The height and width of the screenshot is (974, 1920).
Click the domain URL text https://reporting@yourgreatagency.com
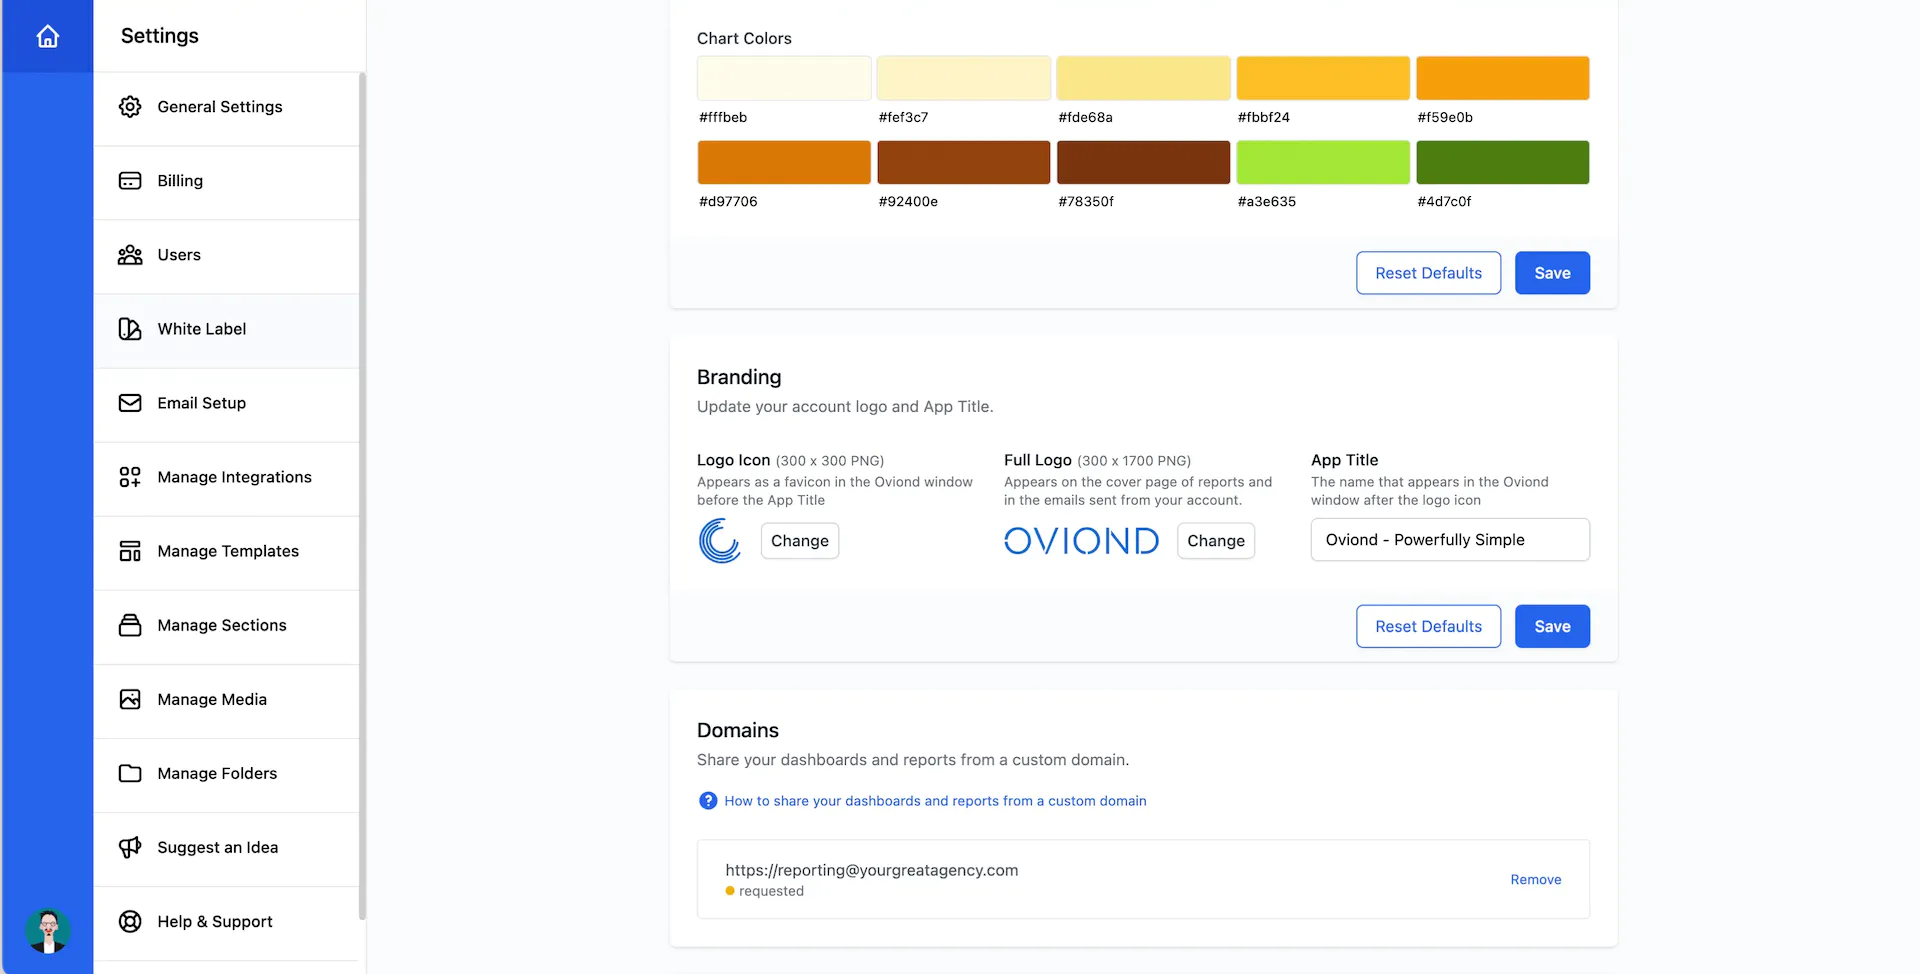click(872, 870)
